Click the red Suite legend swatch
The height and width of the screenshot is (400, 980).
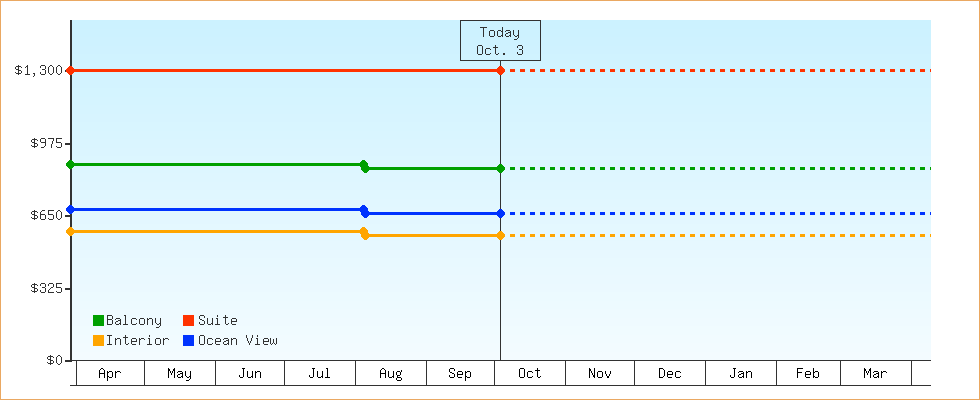tap(189, 321)
